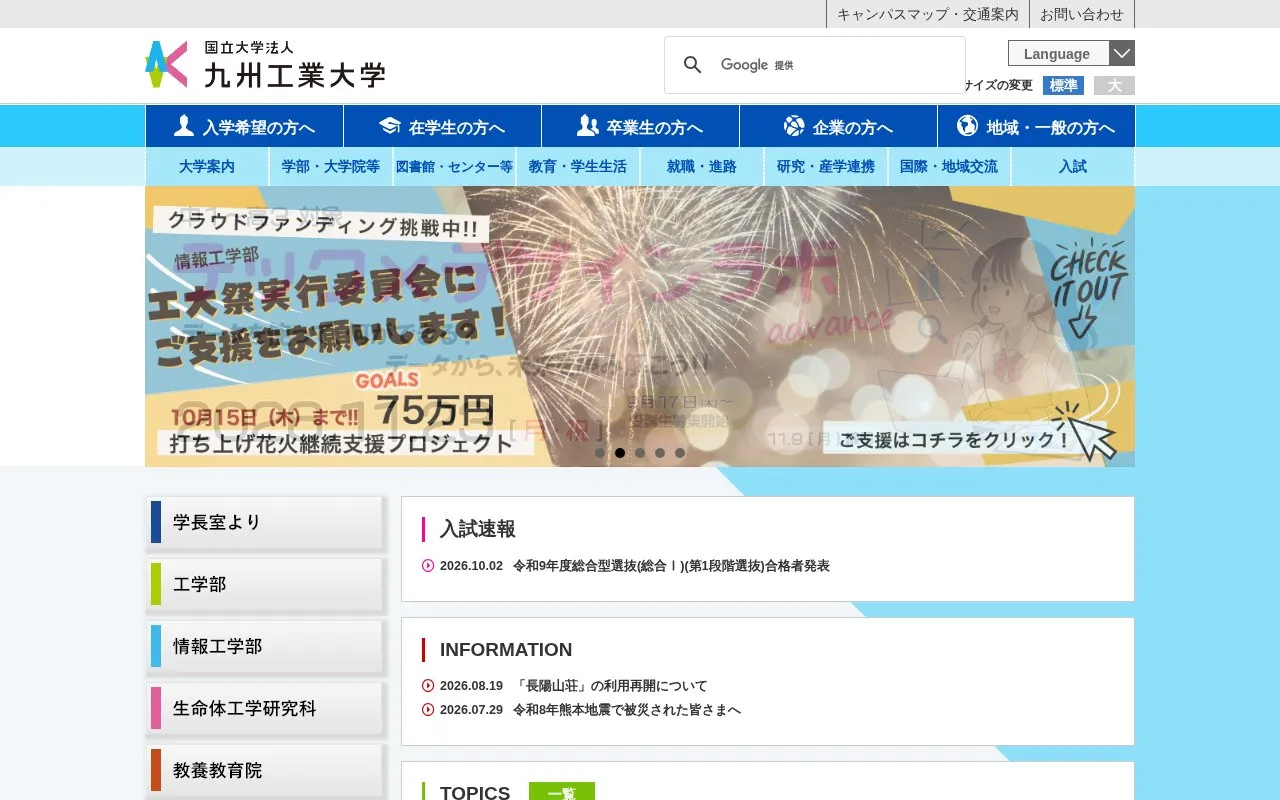Open 令和8年熊本地震で被災された皆さまへ notice
The height and width of the screenshot is (800, 1280).
pyautogui.click(x=627, y=710)
